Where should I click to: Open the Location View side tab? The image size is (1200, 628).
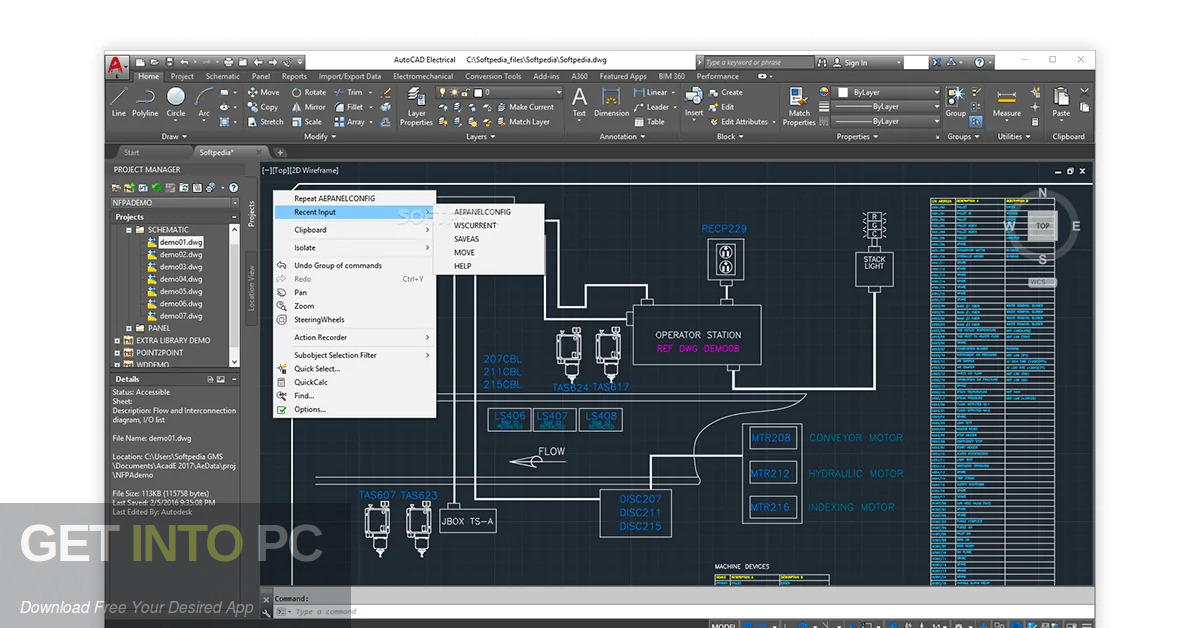pos(251,288)
